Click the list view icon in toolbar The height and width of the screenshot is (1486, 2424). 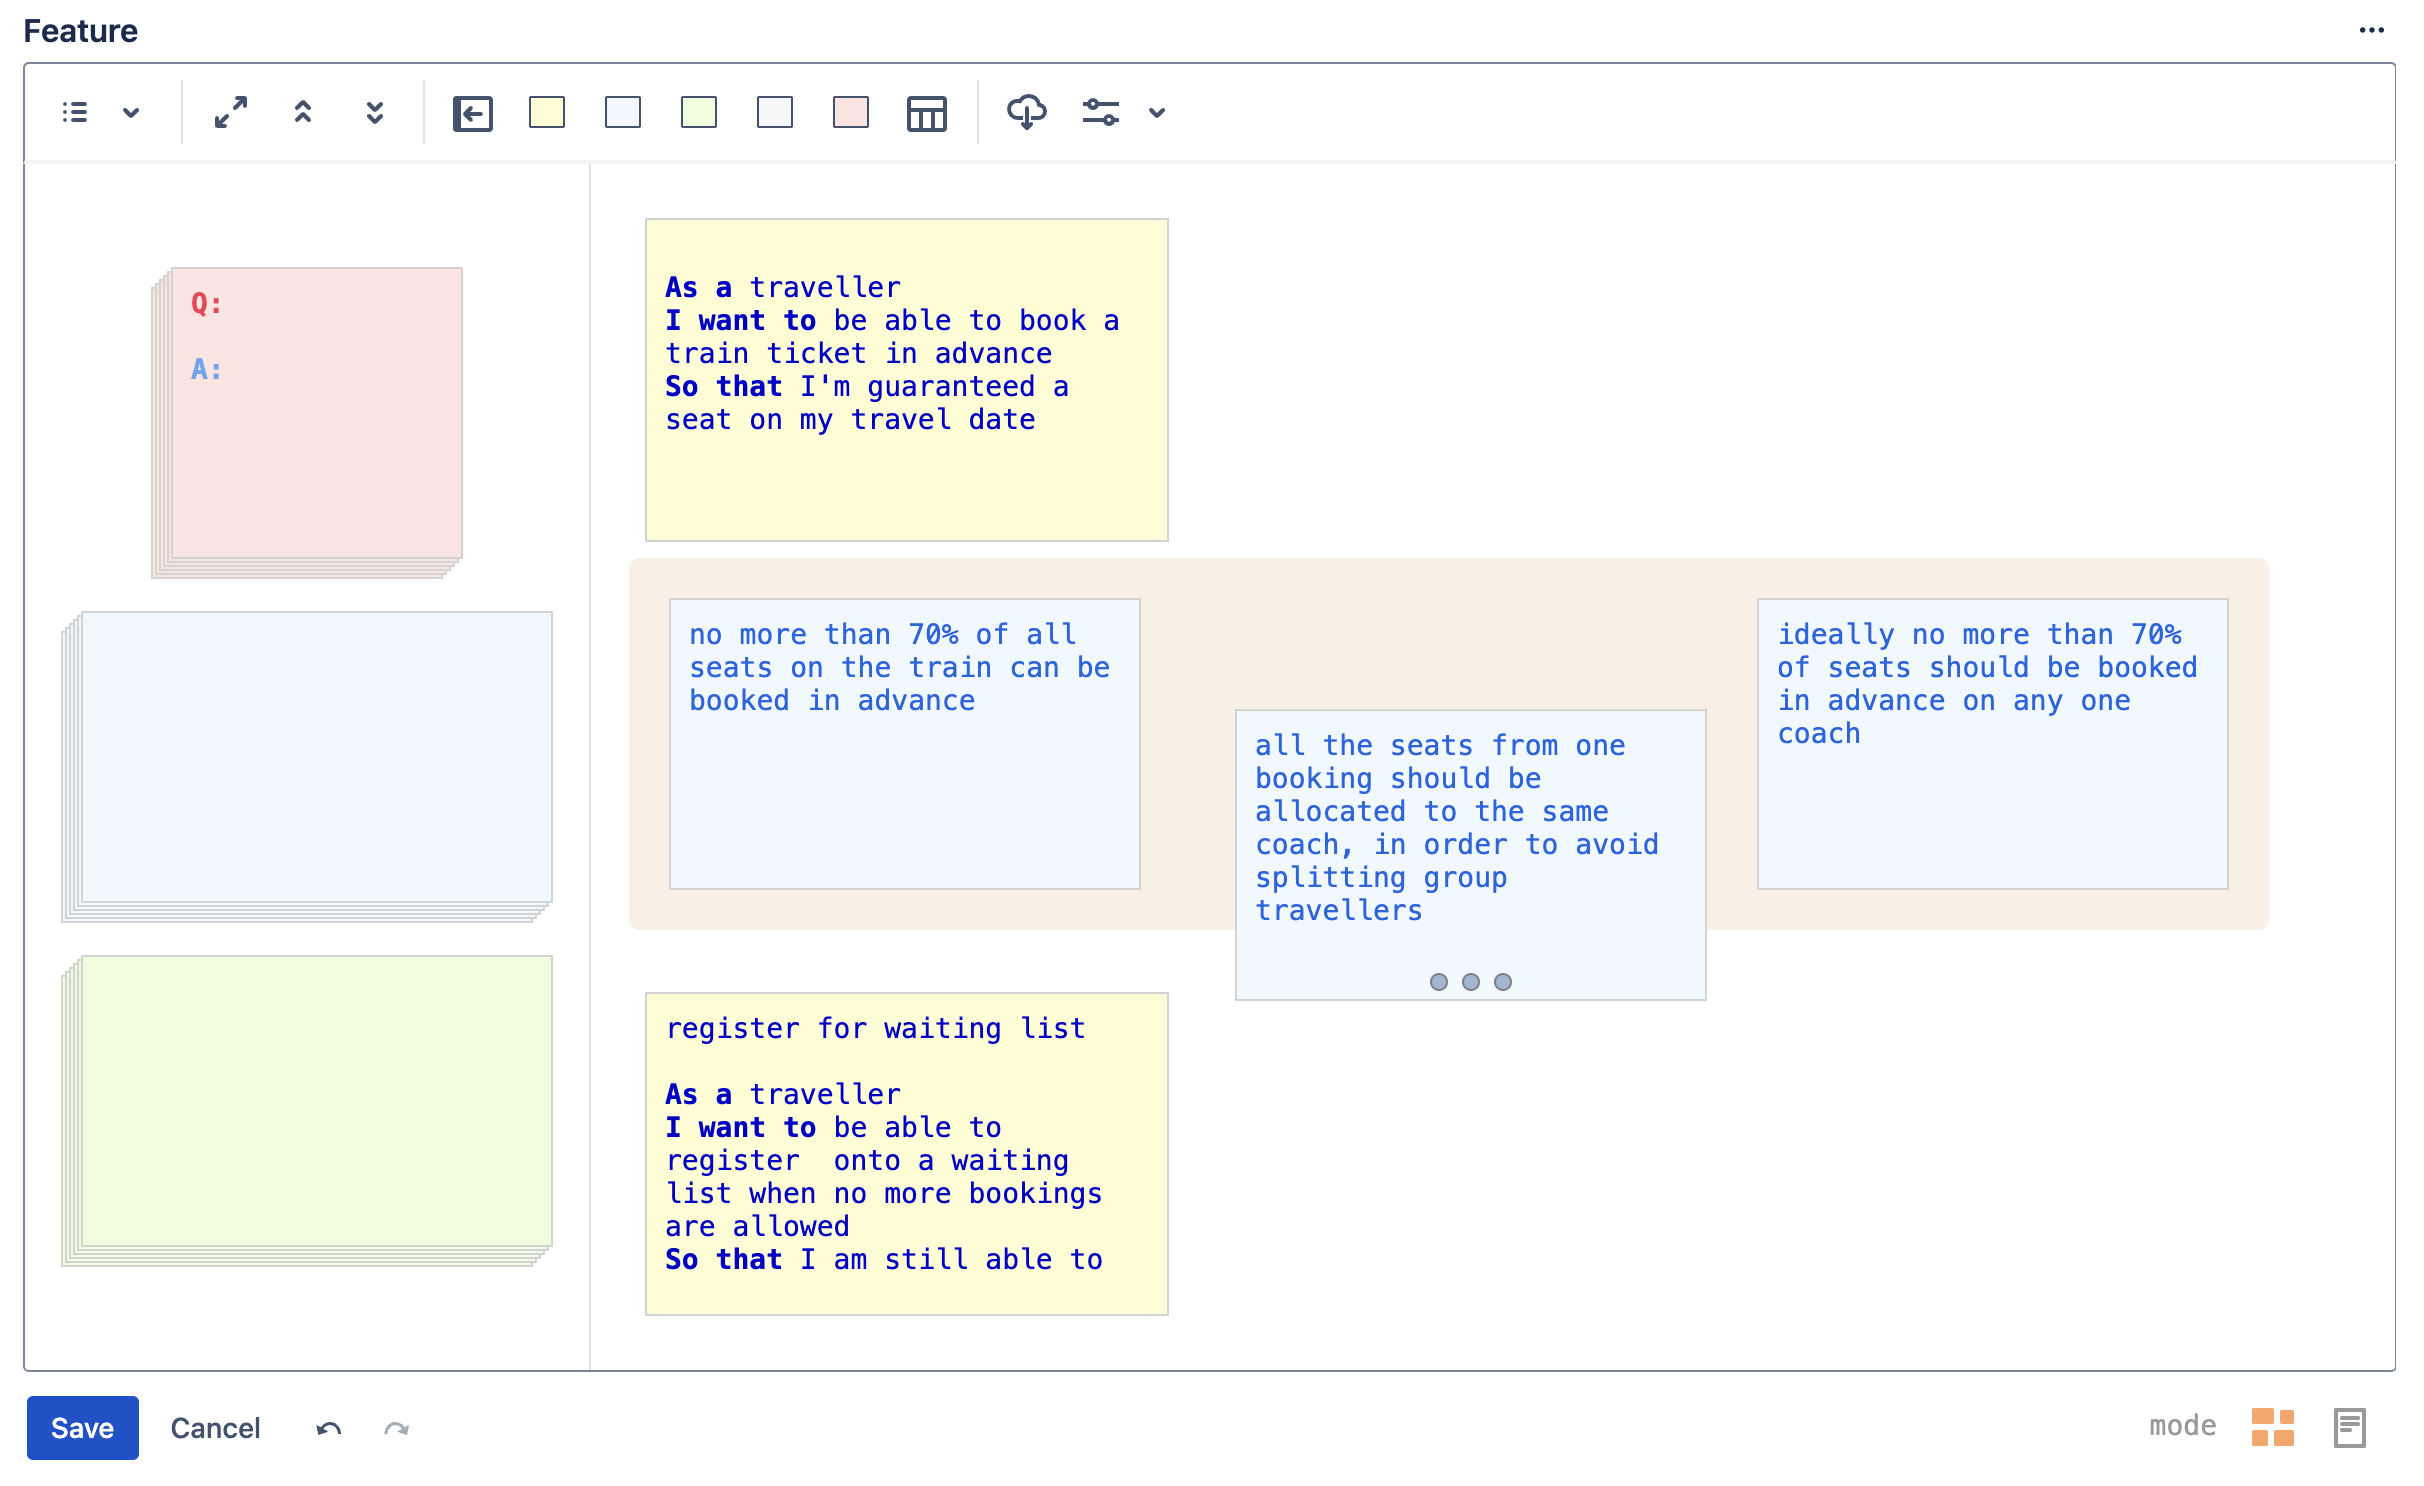coord(75,112)
